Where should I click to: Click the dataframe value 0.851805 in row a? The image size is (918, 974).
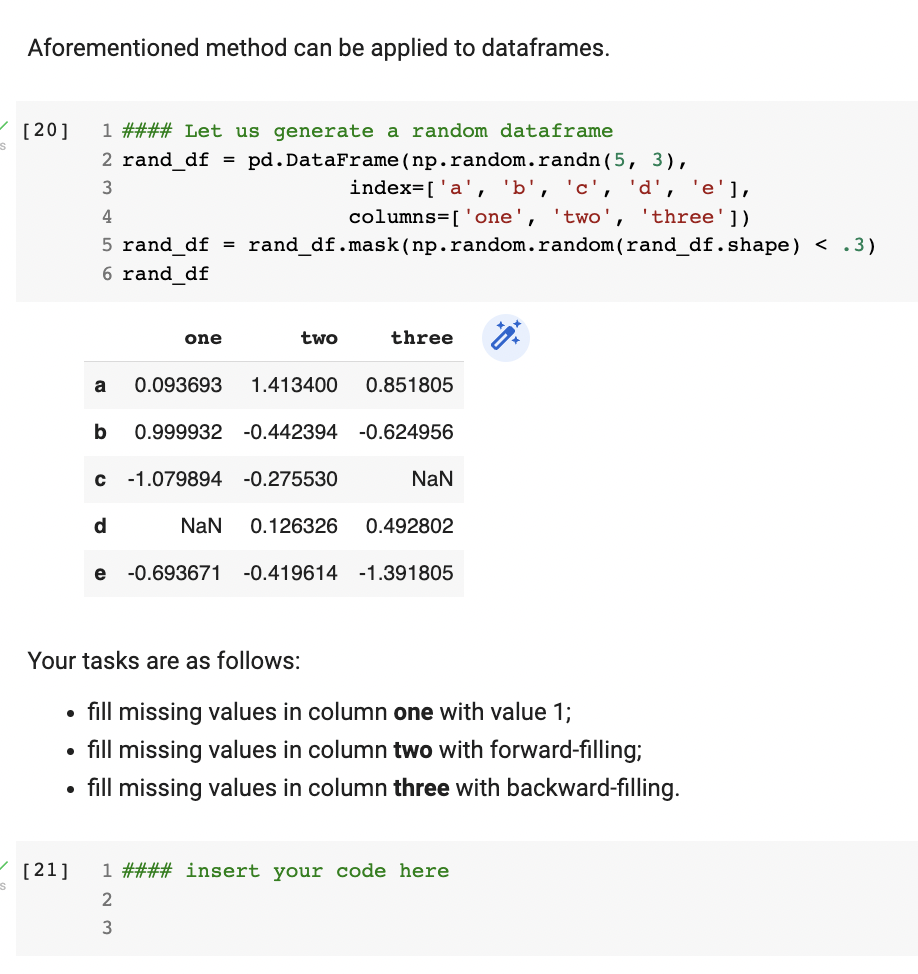pyautogui.click(x=413, y=385)
